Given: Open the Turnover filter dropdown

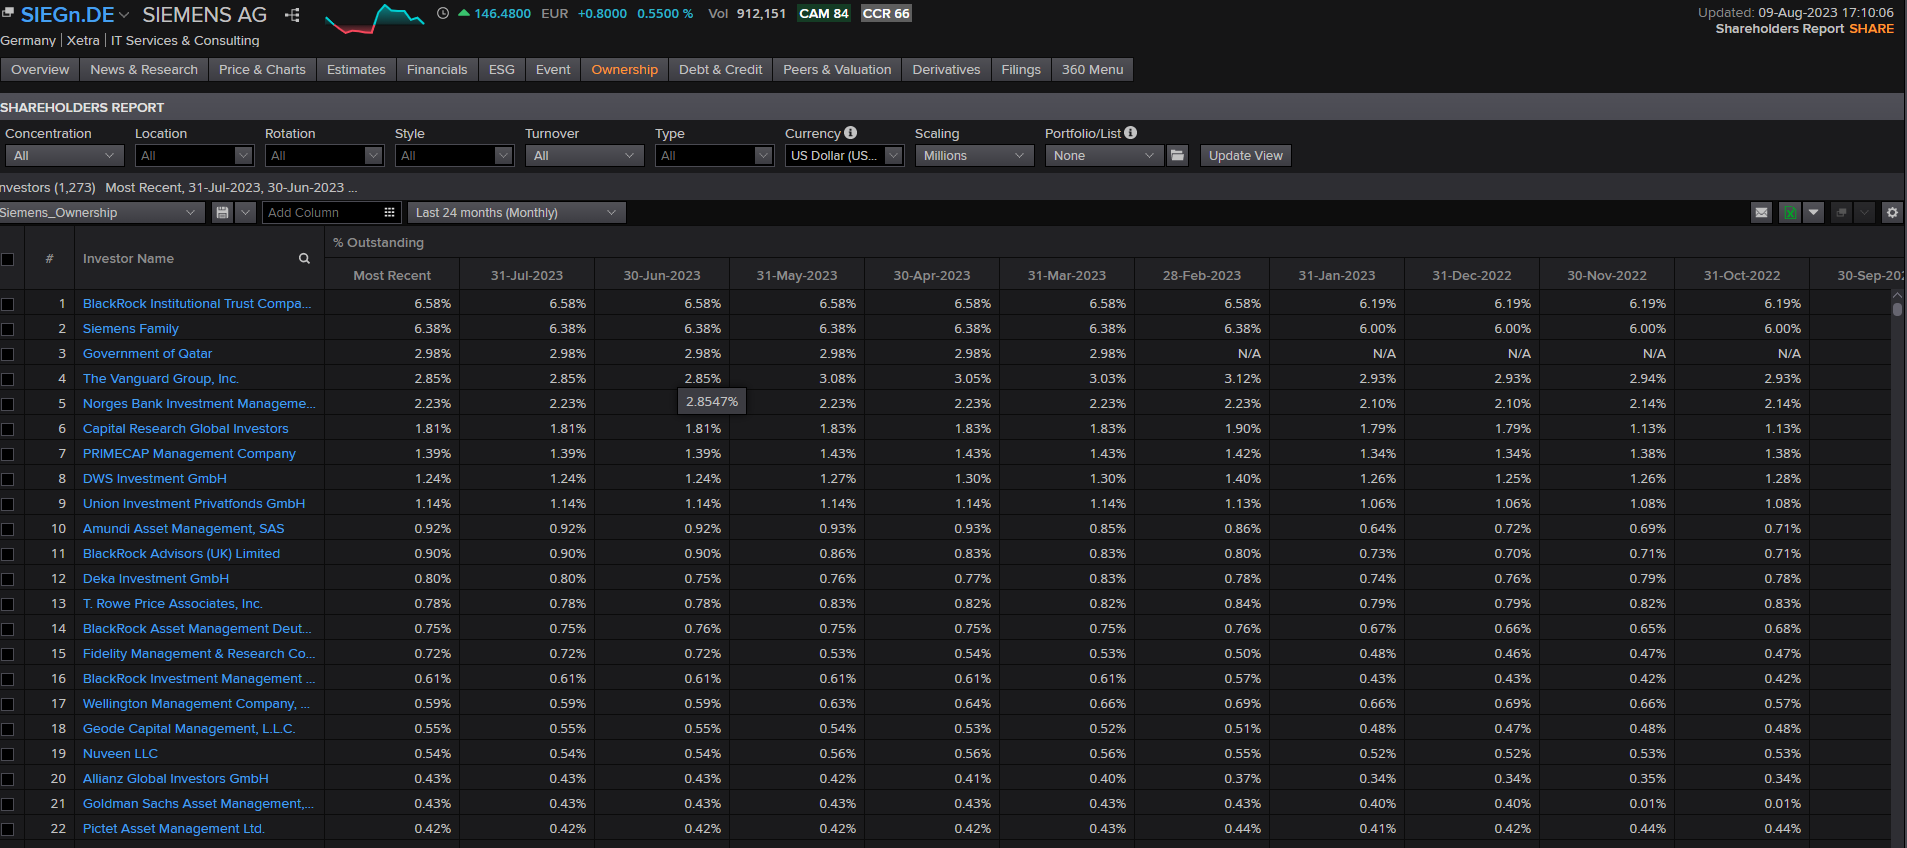Looking at the screenshot, I should point(584,155).
